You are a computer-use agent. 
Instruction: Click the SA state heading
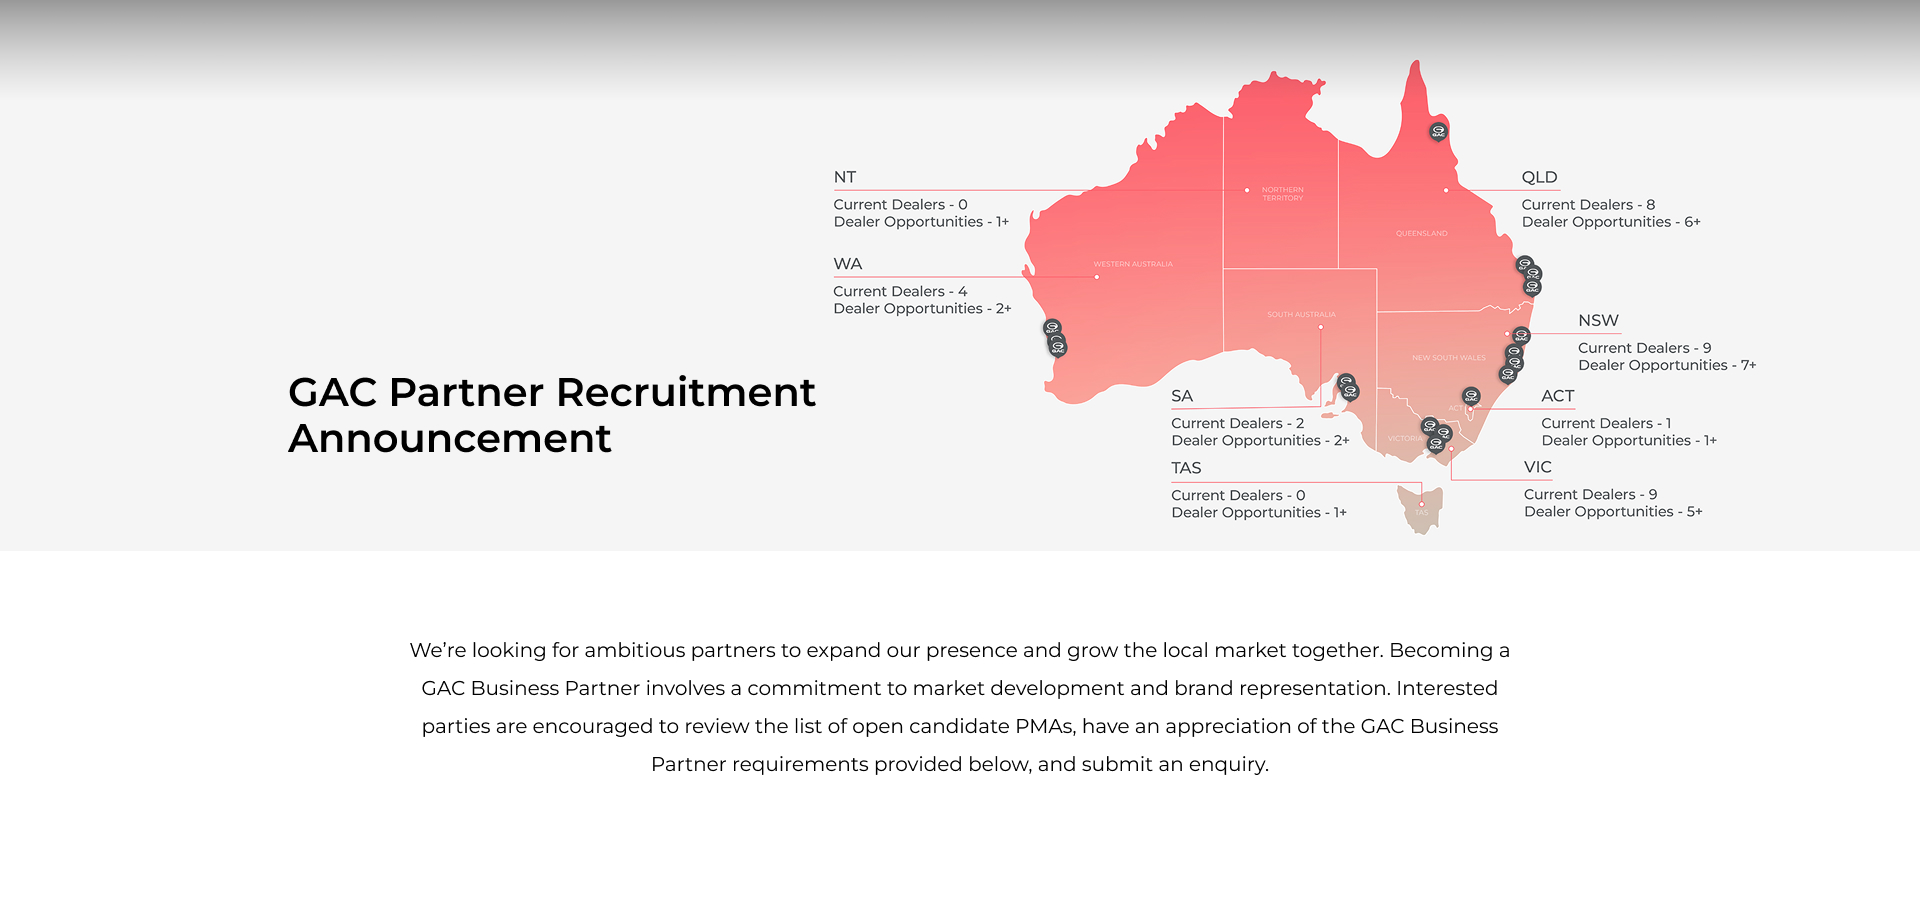pyautogui.click(x=1182, y=396)
